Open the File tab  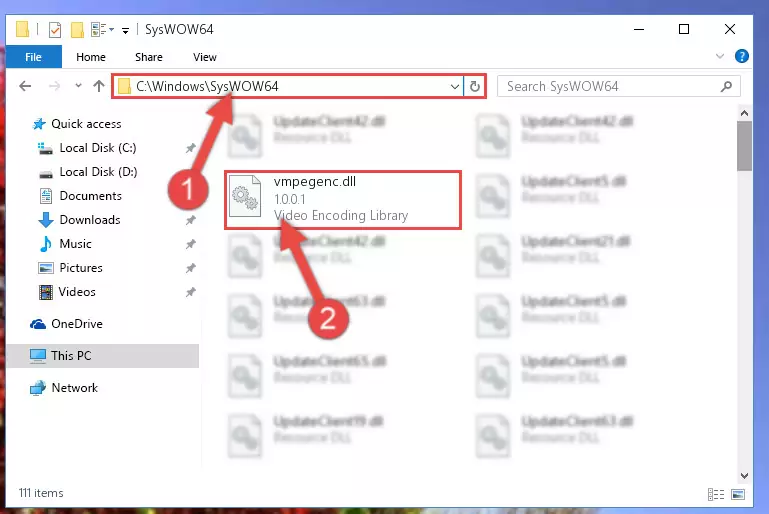pyautogui.click(x=33, y=57)
